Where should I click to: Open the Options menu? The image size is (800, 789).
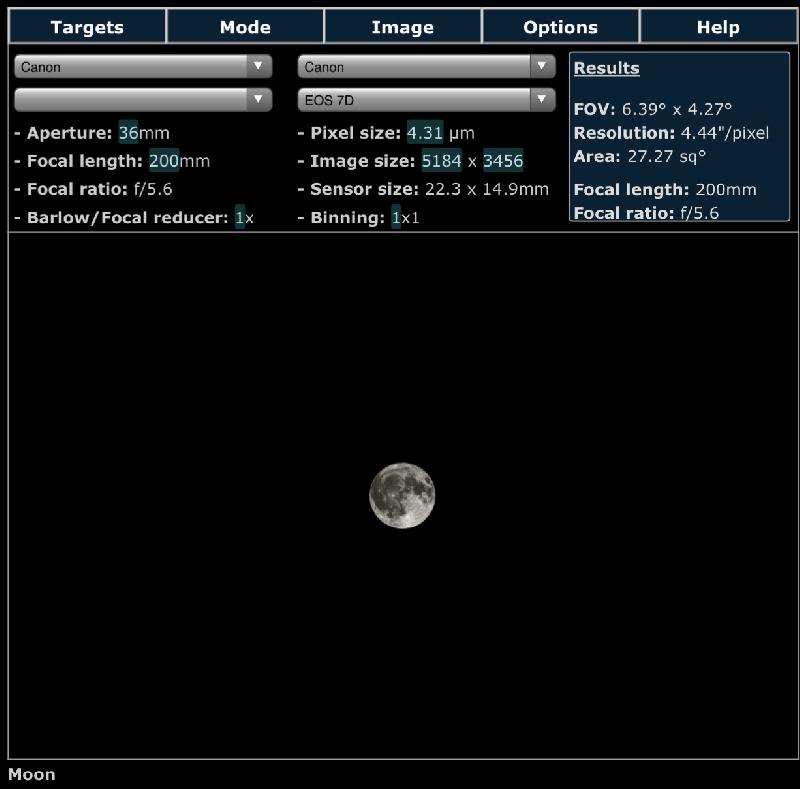coord(560,27)
